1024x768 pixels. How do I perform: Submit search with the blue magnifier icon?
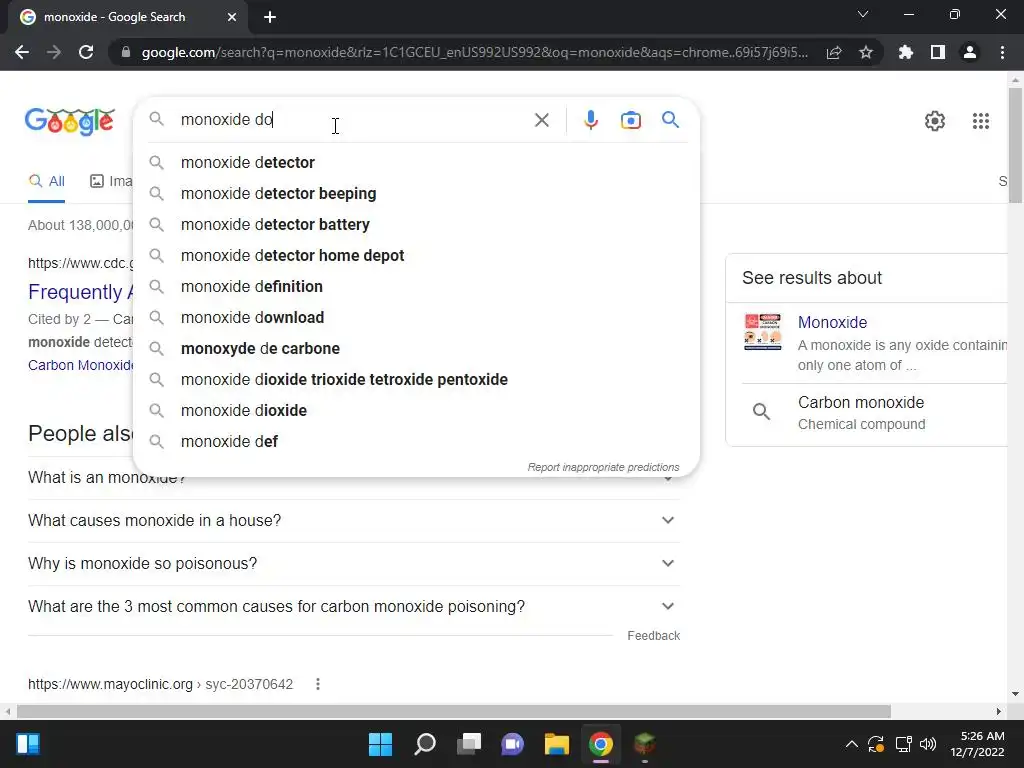(670, 120)
